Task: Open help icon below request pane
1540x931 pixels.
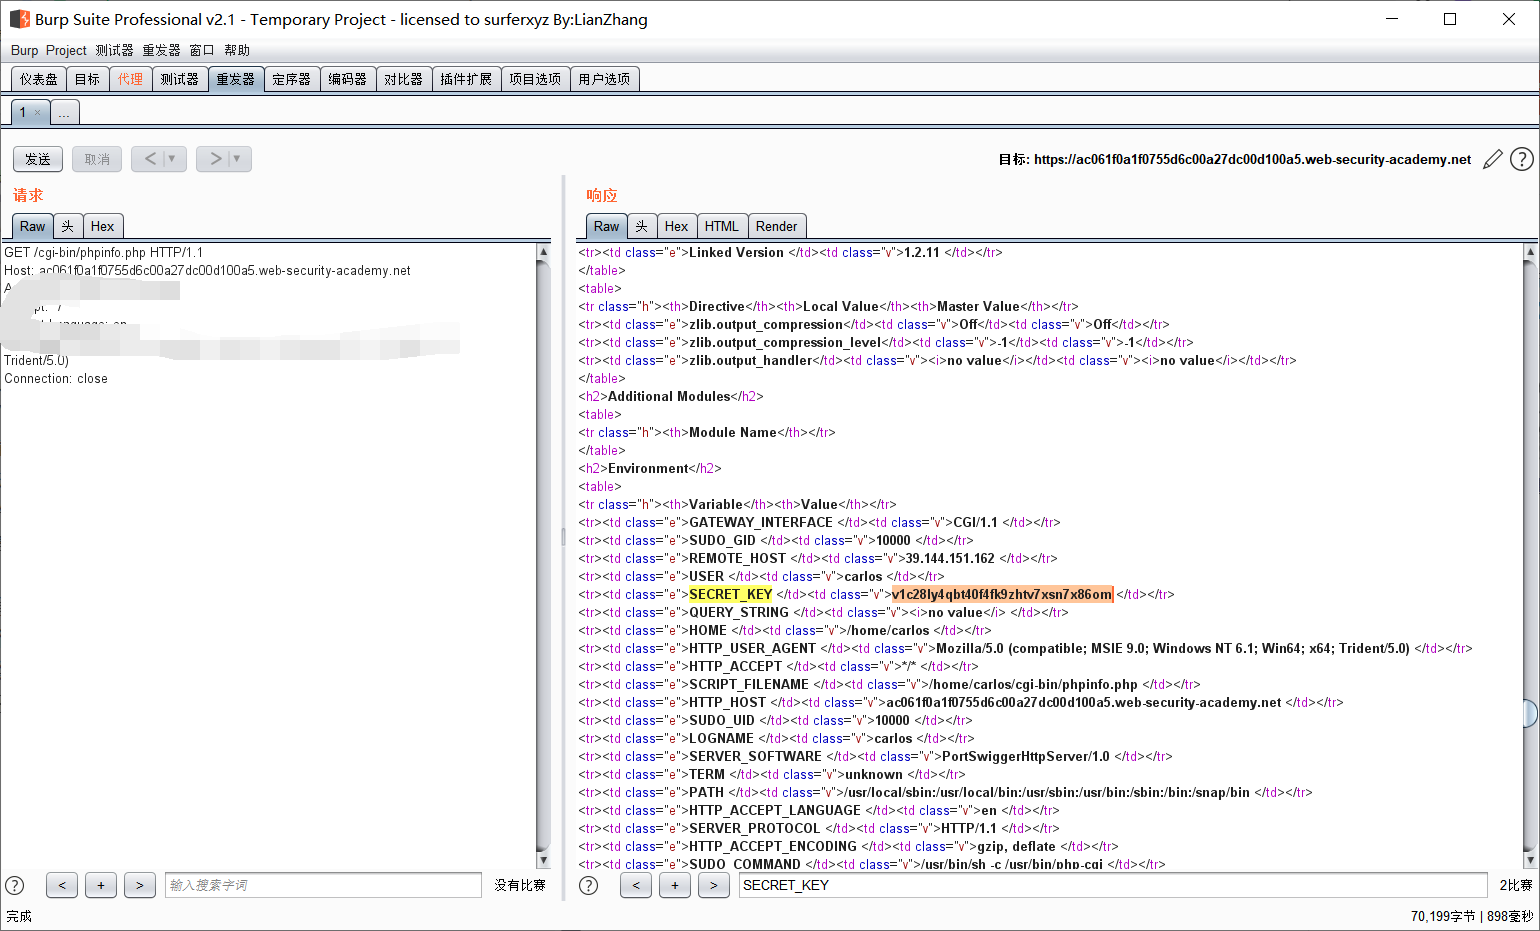Action: click(x=15, y=885)
